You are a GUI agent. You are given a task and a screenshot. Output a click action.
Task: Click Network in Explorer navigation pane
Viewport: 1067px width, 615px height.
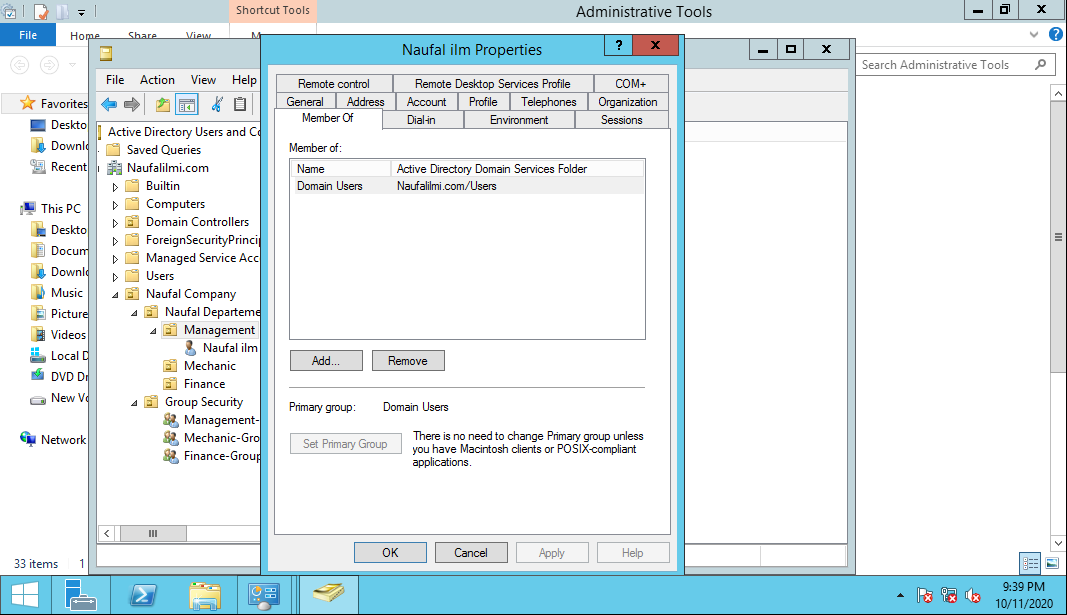[63, 439]
